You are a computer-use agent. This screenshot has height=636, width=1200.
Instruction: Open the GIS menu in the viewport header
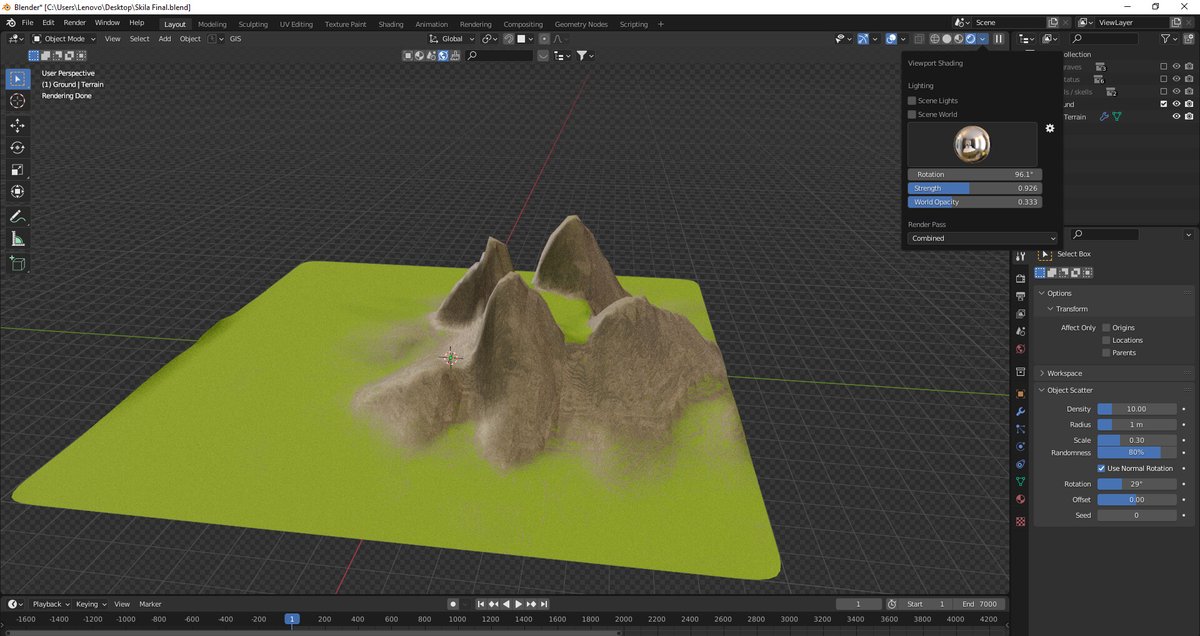point(236,39)
